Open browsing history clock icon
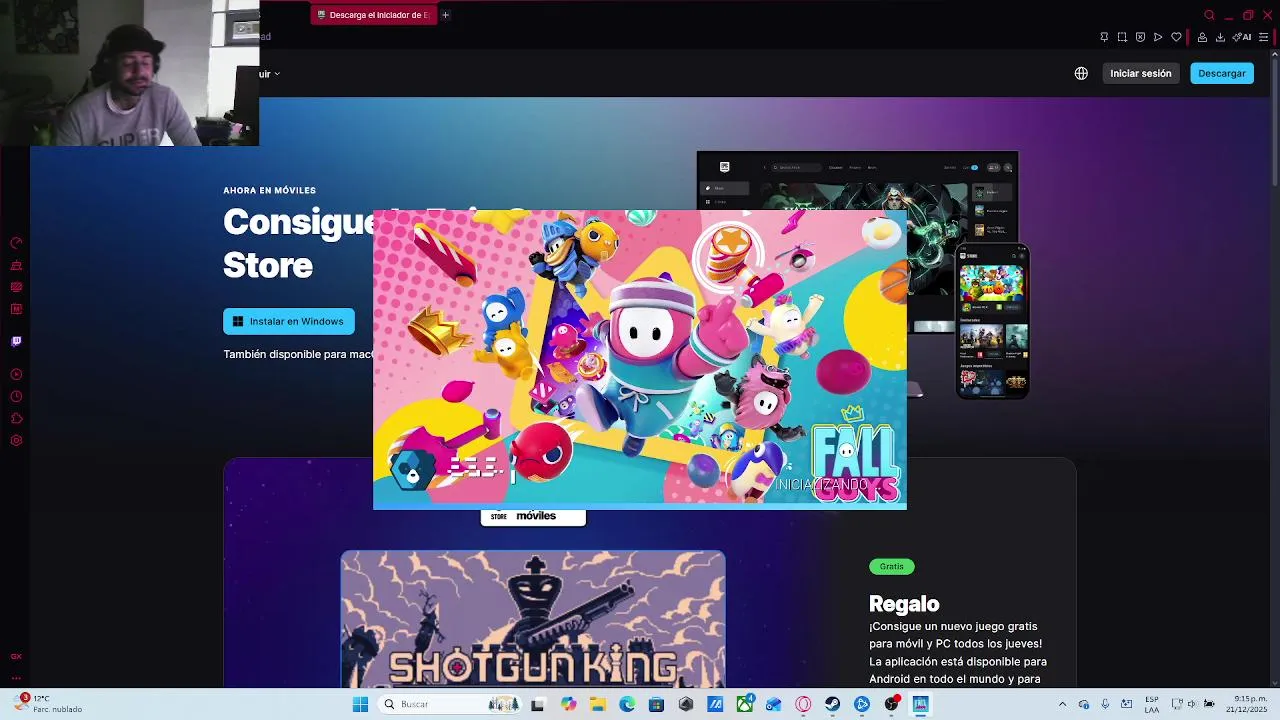 [x=16, y=396]
